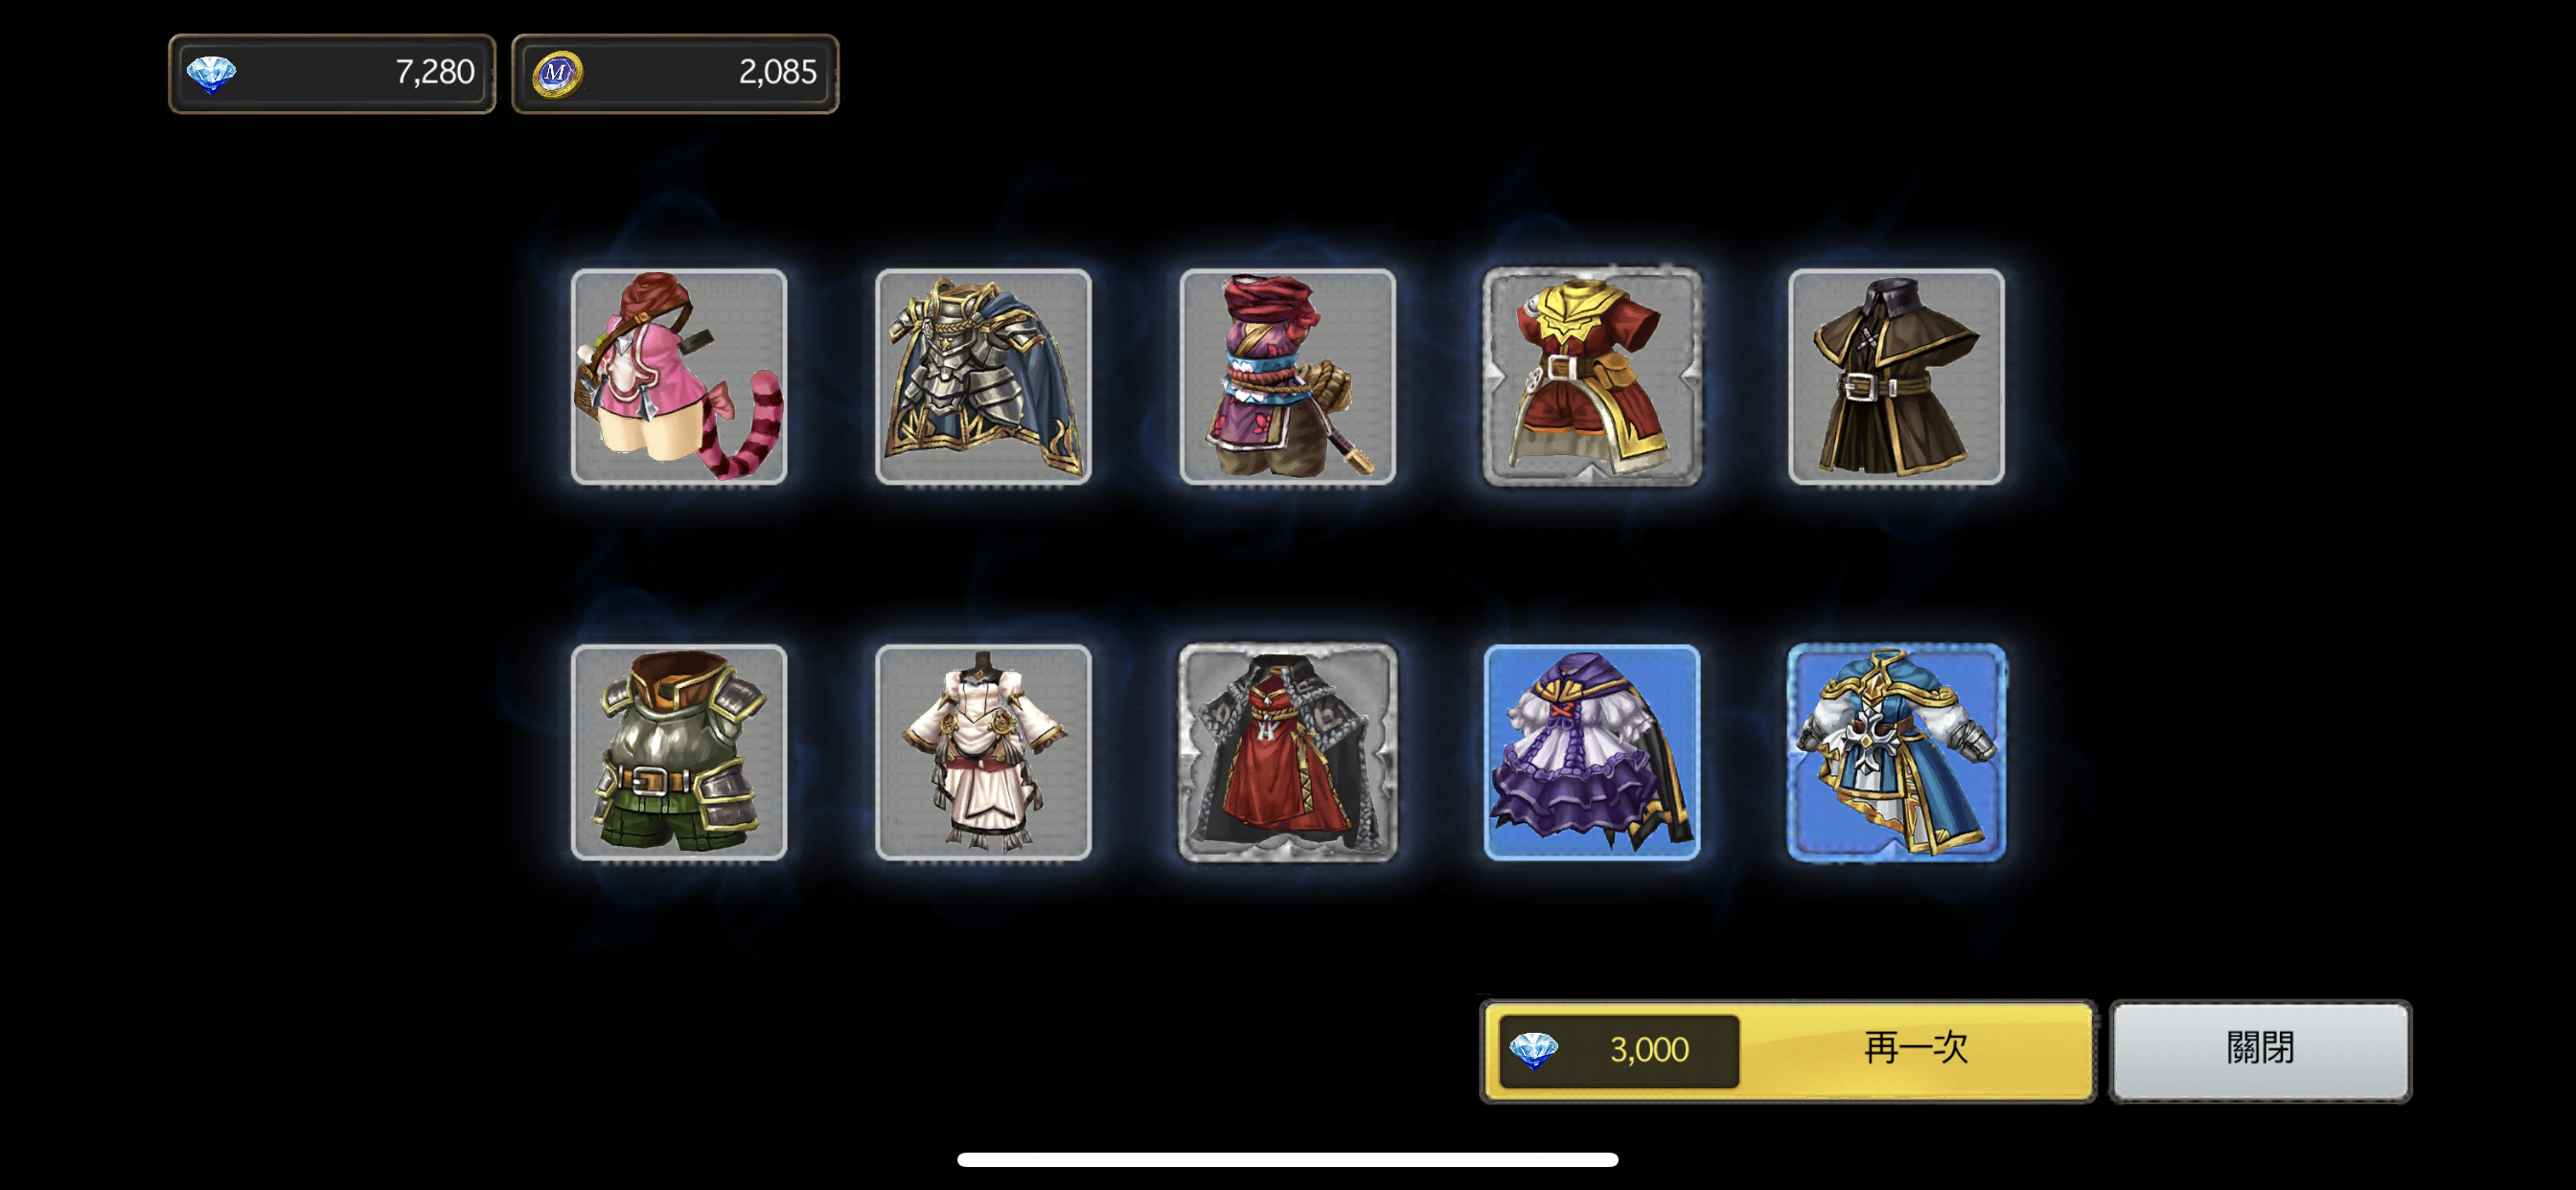Tap the gold M coin icon

point(557,74)
